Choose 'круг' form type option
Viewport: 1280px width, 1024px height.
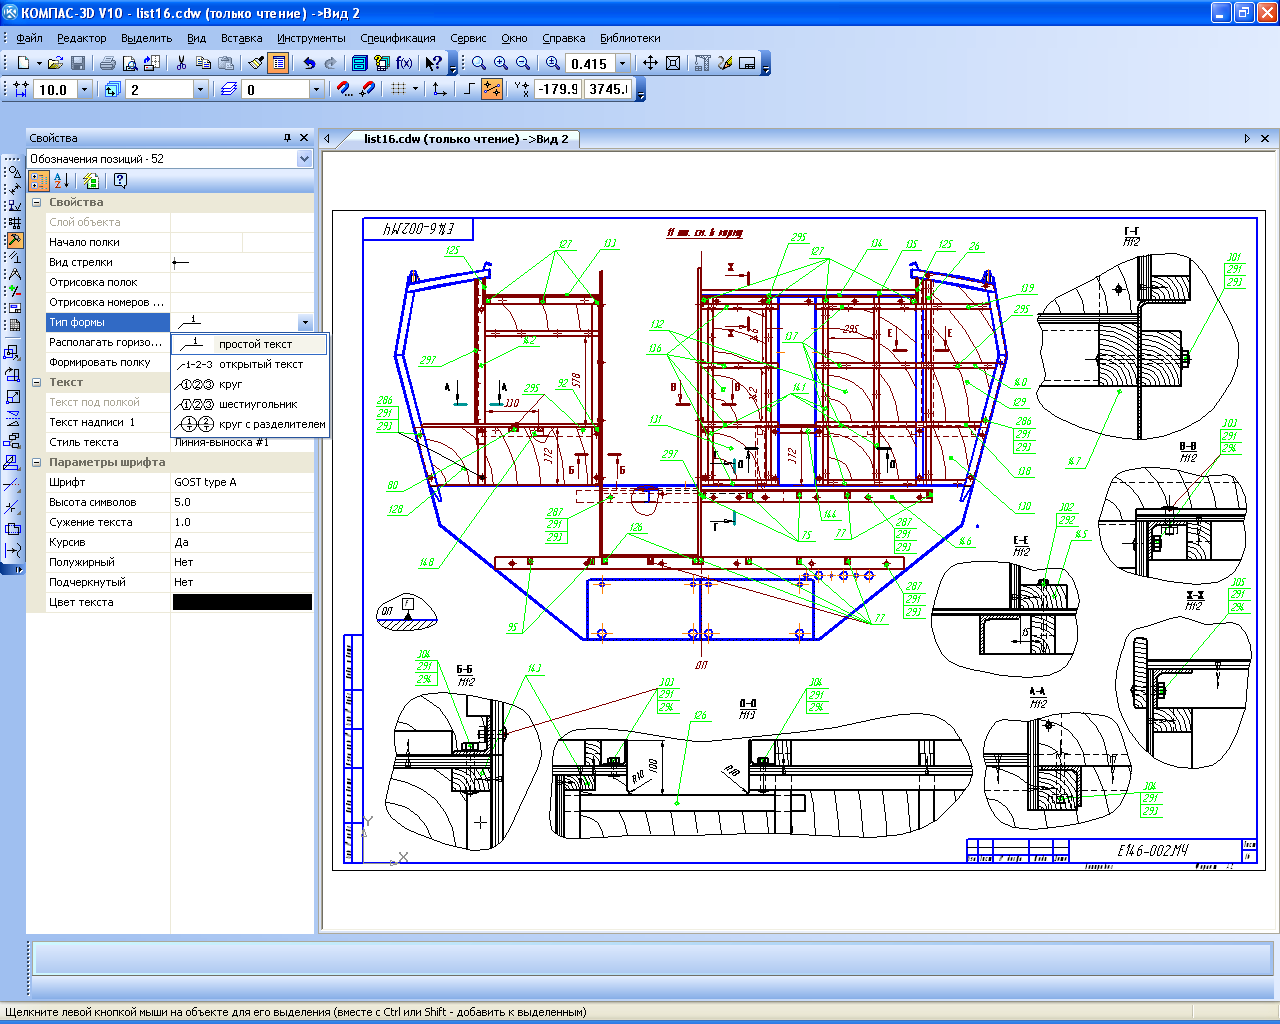pyautogui.click(x=249, y=384)
